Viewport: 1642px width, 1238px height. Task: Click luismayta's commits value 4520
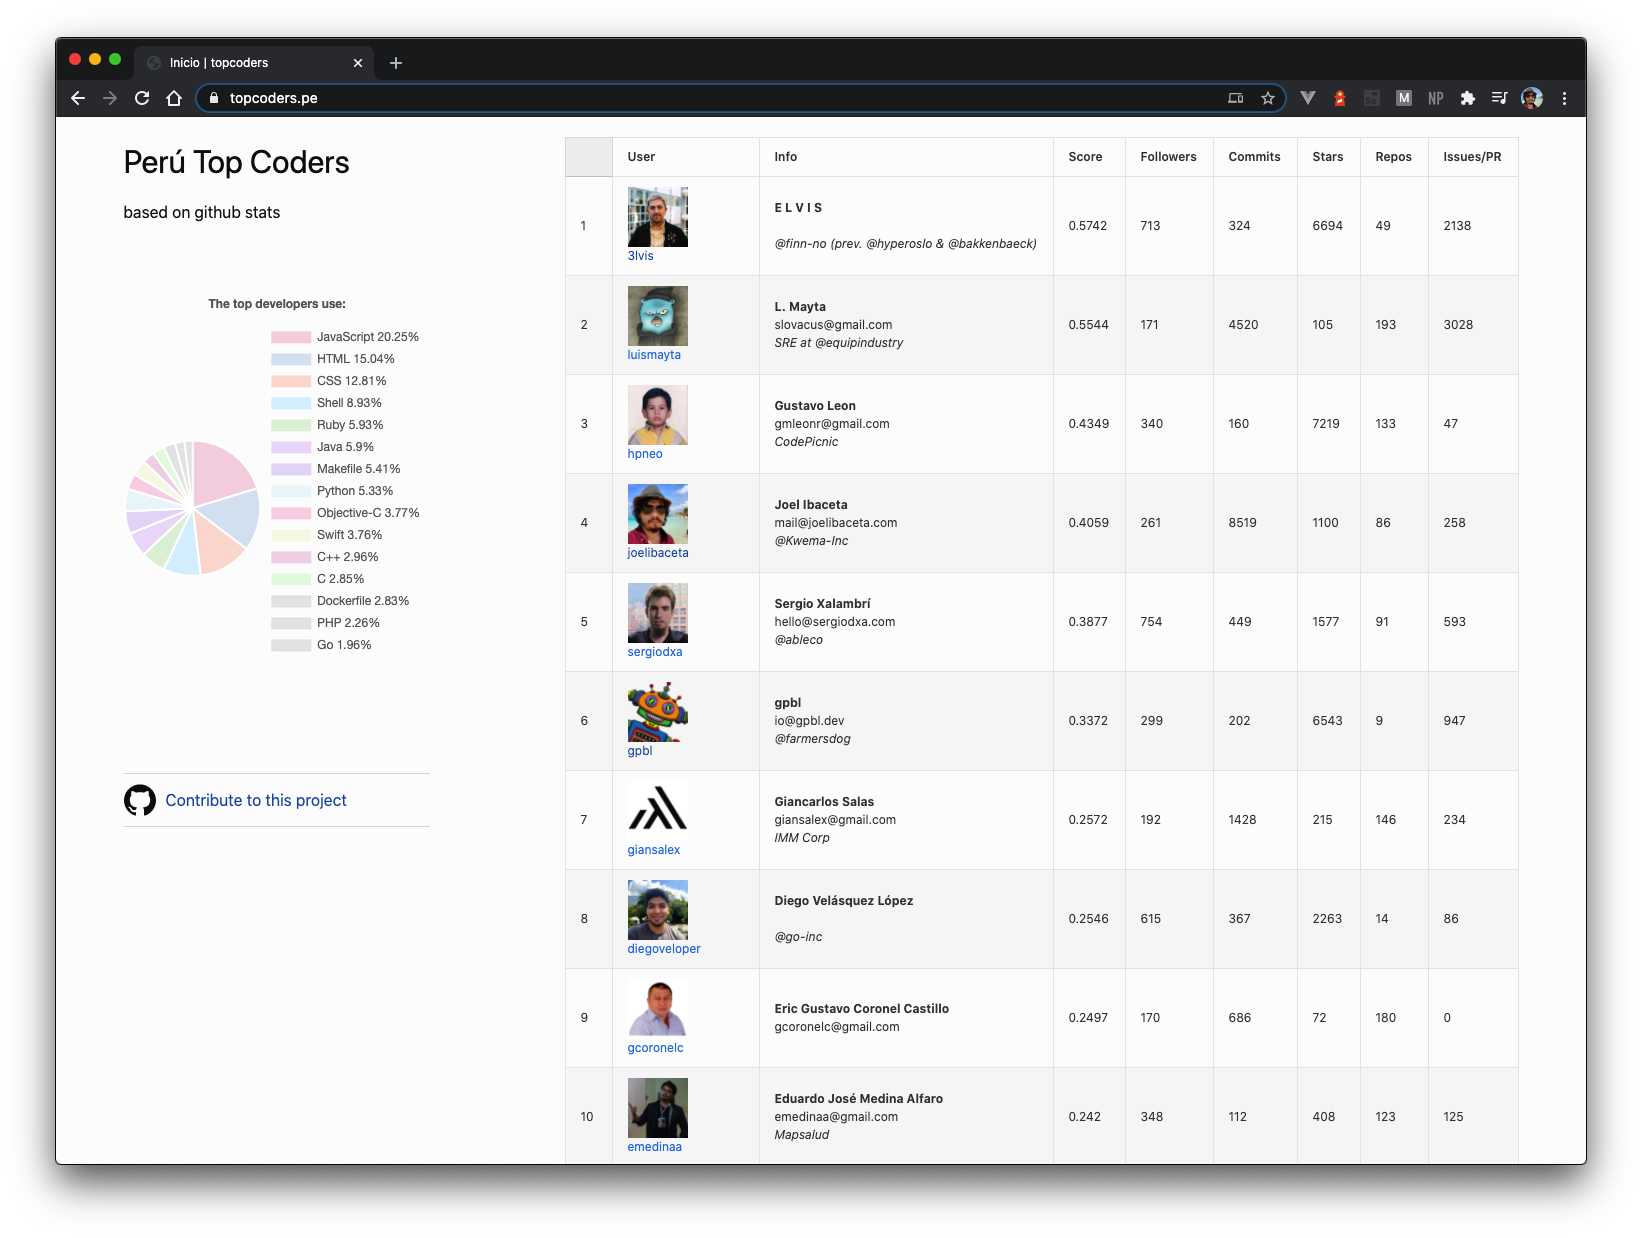[1243, 325]
